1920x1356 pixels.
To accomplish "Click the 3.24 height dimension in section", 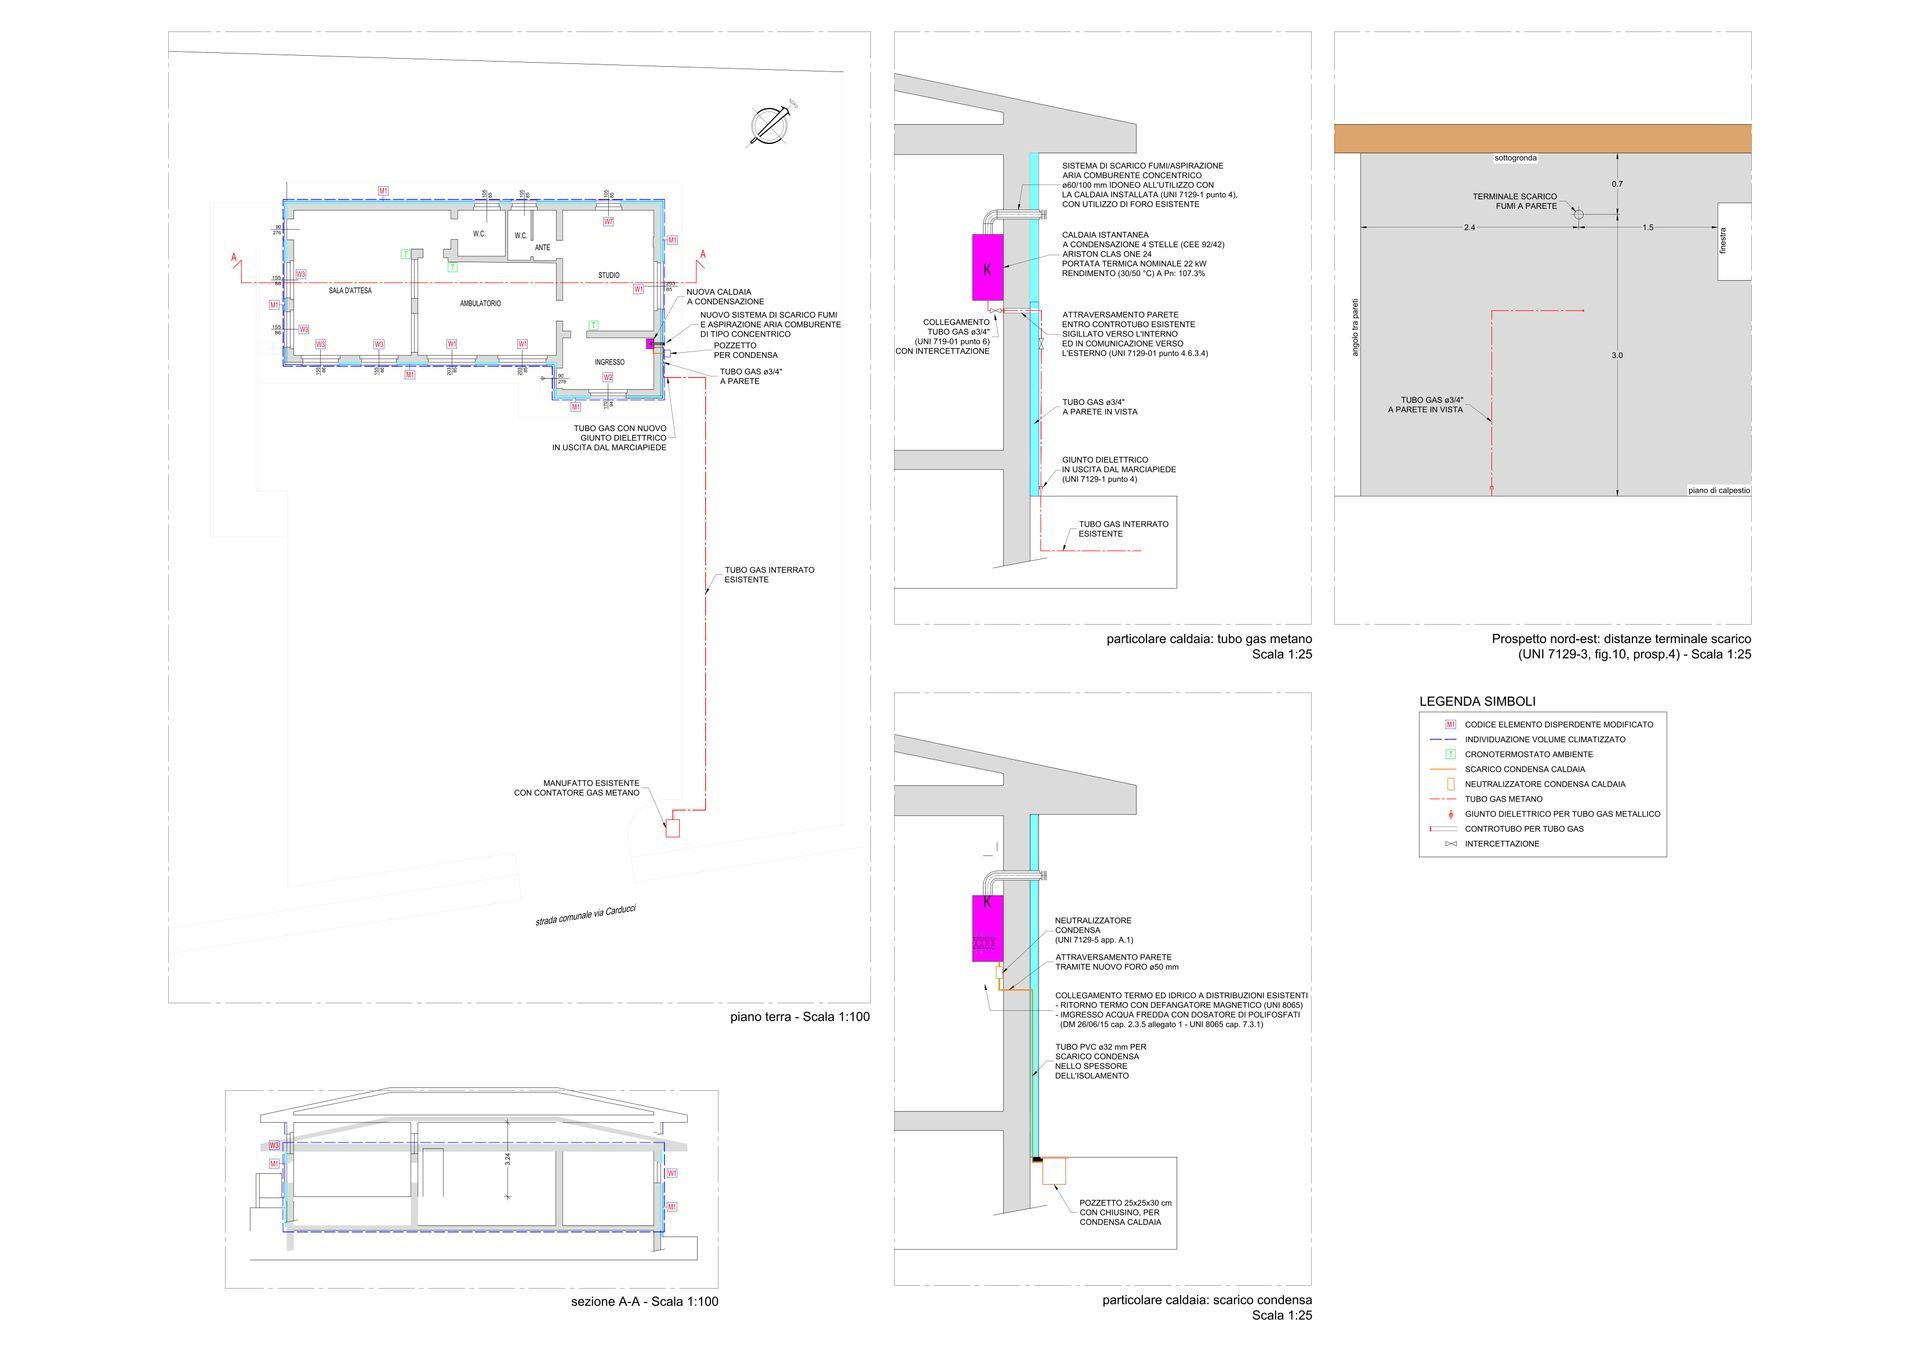I will pyautogui.click(x=508, y=1157).
